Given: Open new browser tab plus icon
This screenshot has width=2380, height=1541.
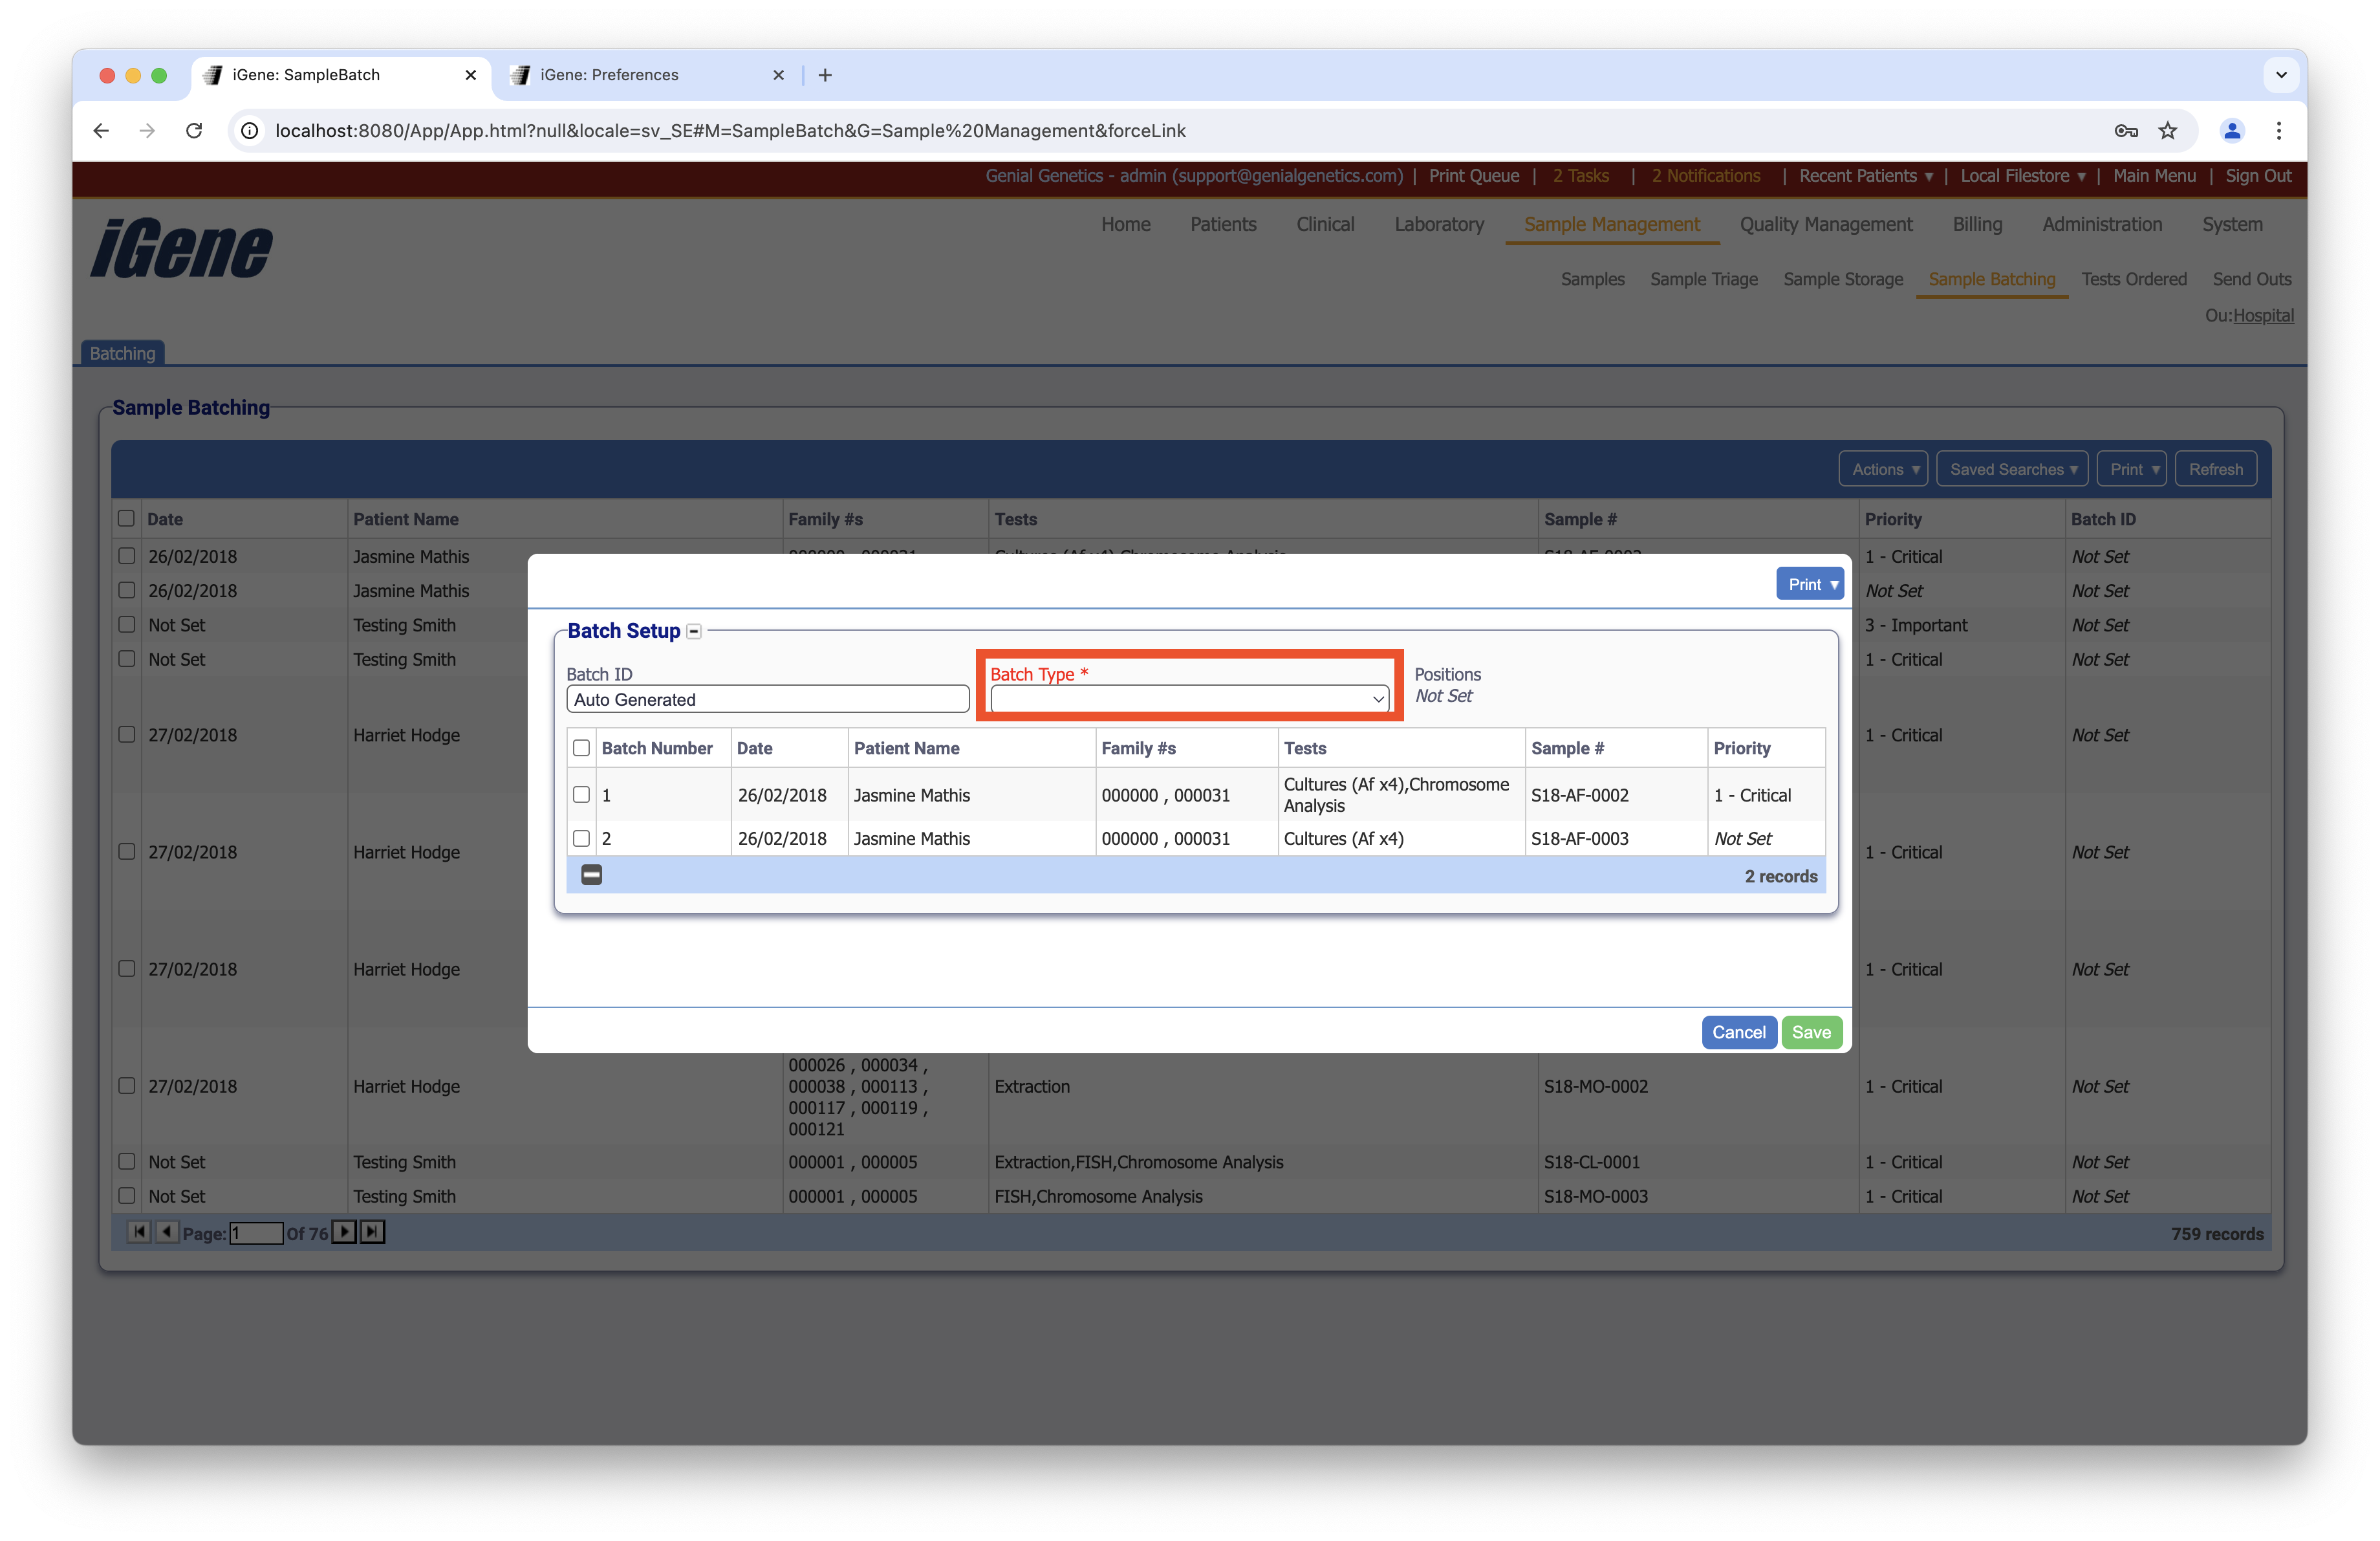Looking at the screenshot, I should (825, 75).
